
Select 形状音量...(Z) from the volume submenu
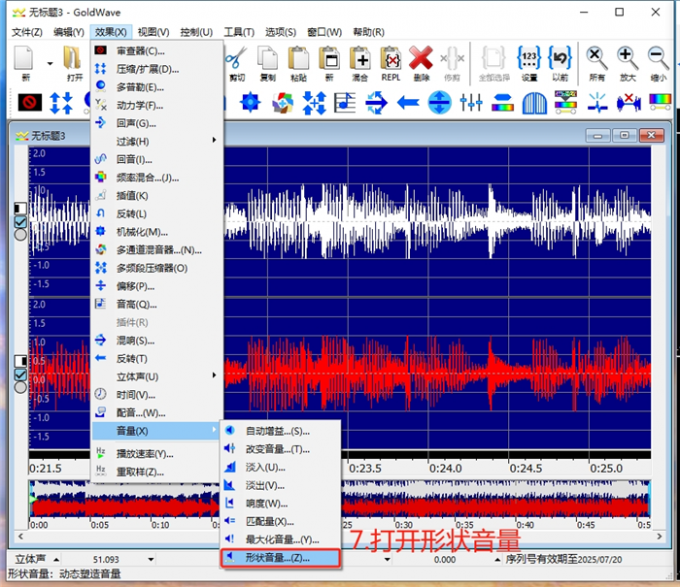coord(280,558)
